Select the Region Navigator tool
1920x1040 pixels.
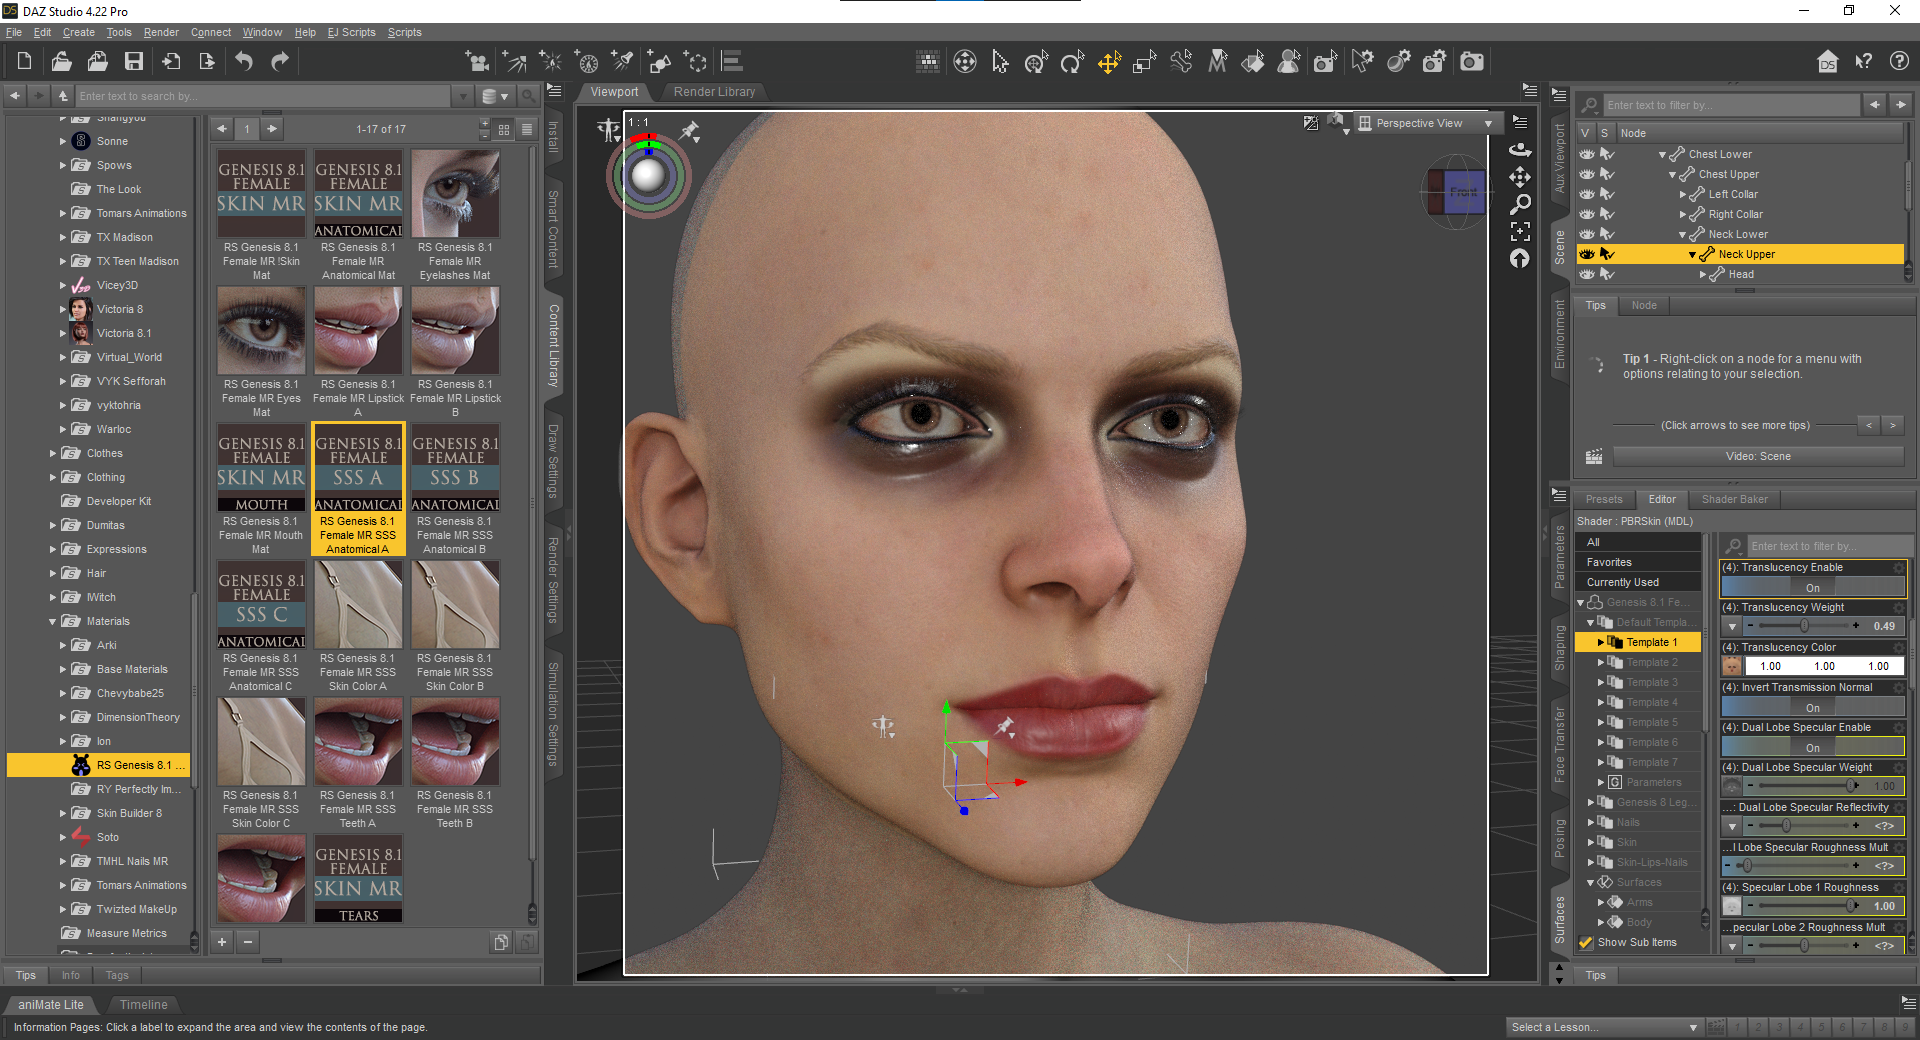pyautogui.click(x=1289, y=62)
